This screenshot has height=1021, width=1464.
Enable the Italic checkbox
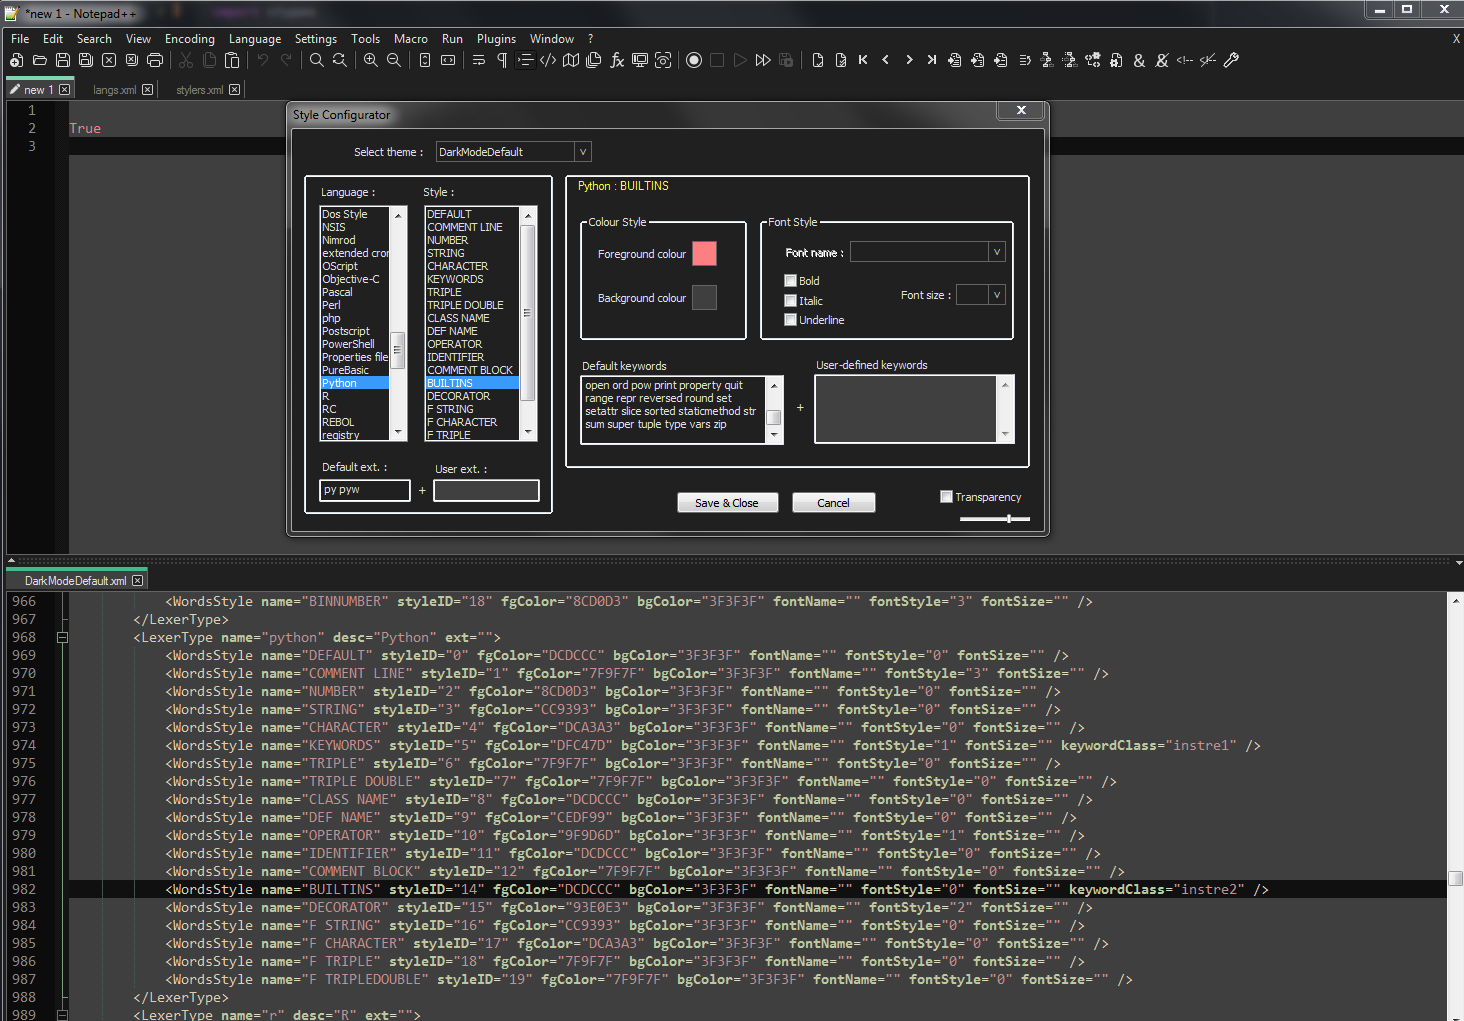click(790, 301)
